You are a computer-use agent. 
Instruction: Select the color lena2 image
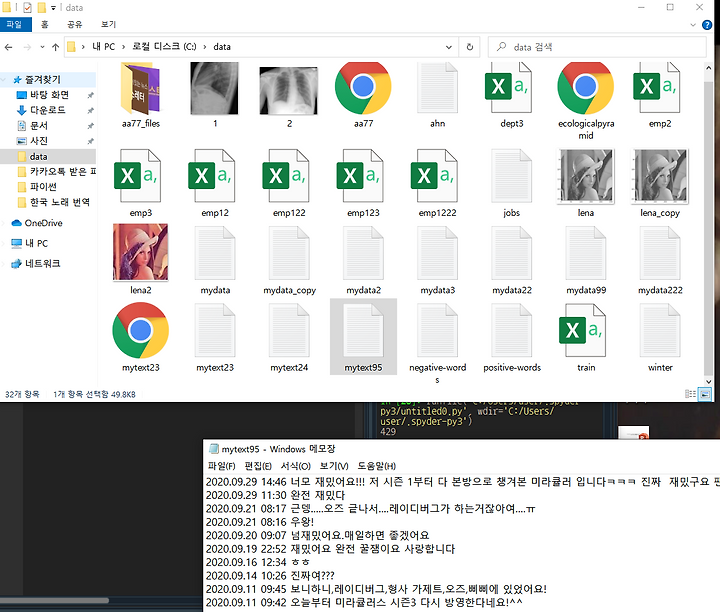coord(141,260)
